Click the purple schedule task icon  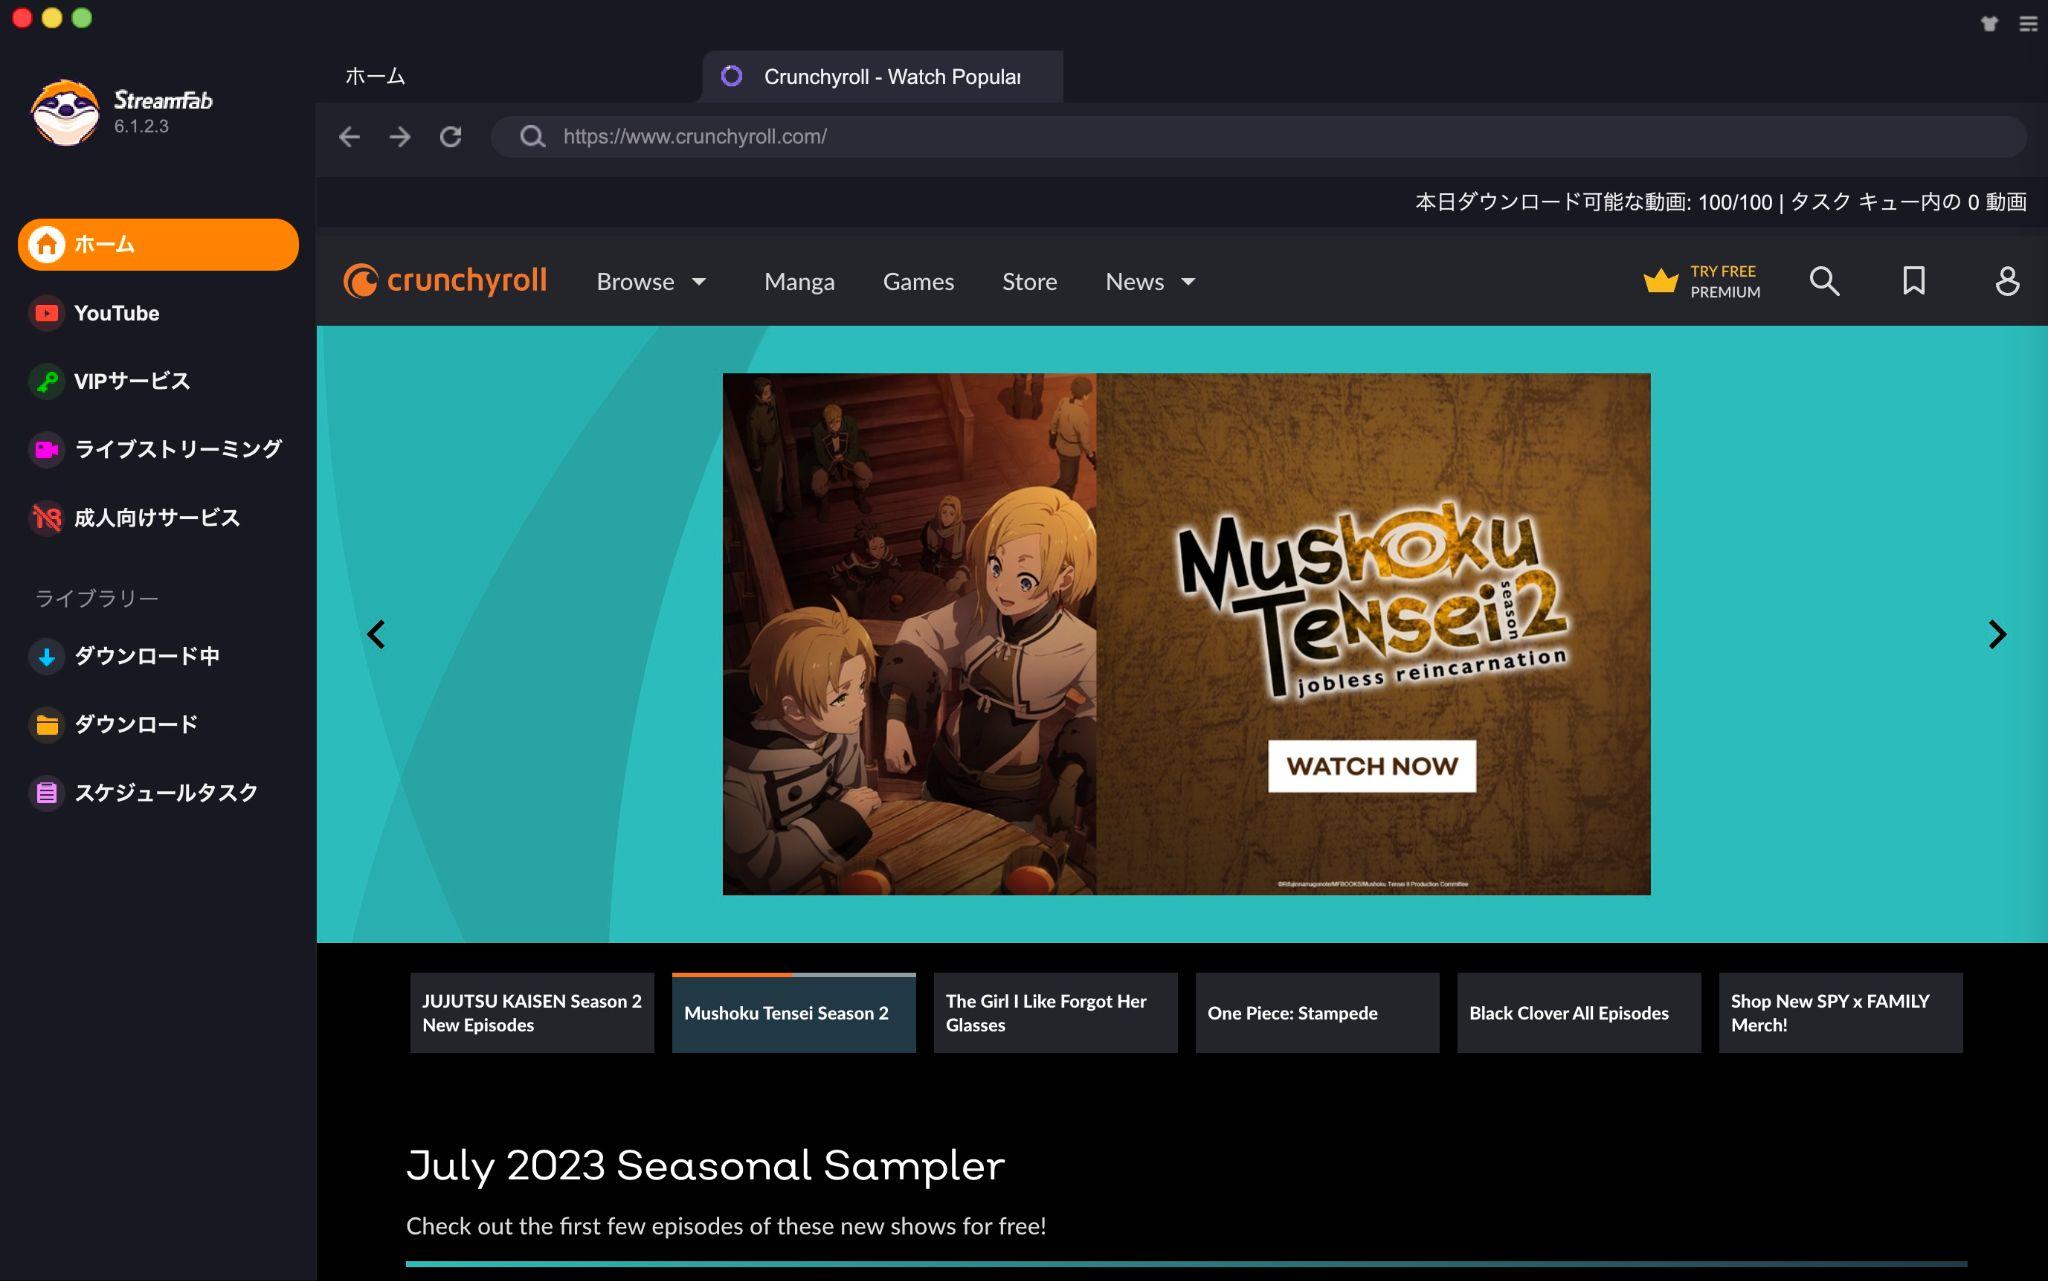[x=46, y=793]
